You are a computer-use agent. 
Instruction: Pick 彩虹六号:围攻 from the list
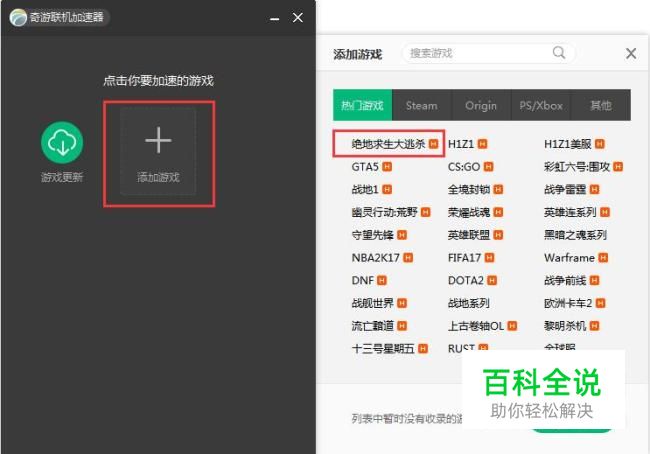tap(577, 167)
